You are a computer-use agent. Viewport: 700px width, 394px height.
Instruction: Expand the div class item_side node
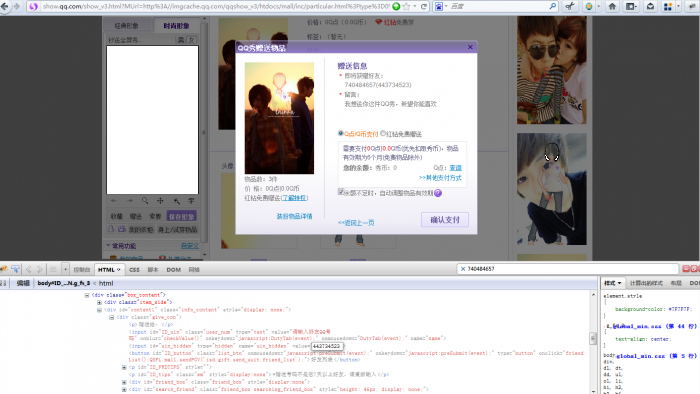click(x=99, y=302)
